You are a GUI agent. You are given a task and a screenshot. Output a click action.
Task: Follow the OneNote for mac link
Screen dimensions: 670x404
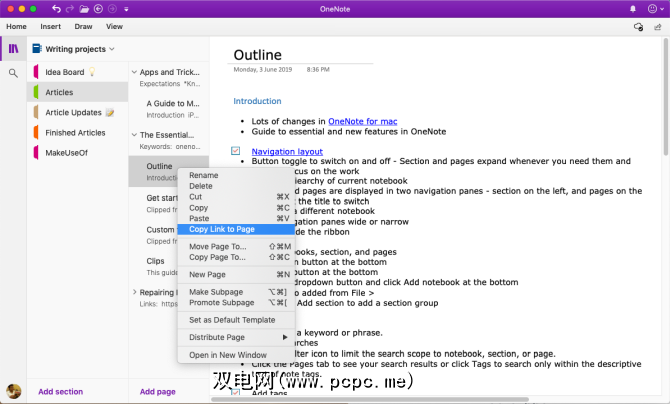[365, 121]
